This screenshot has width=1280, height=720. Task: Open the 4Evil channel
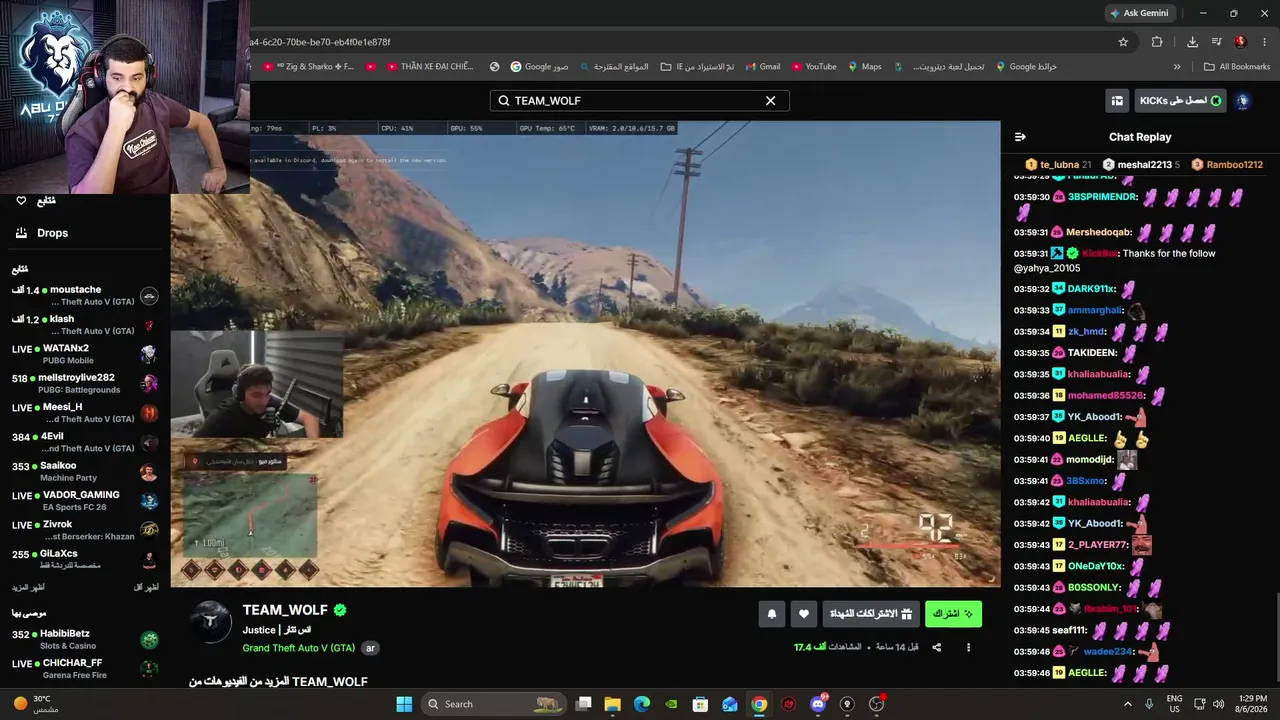(x=85, y=442)
